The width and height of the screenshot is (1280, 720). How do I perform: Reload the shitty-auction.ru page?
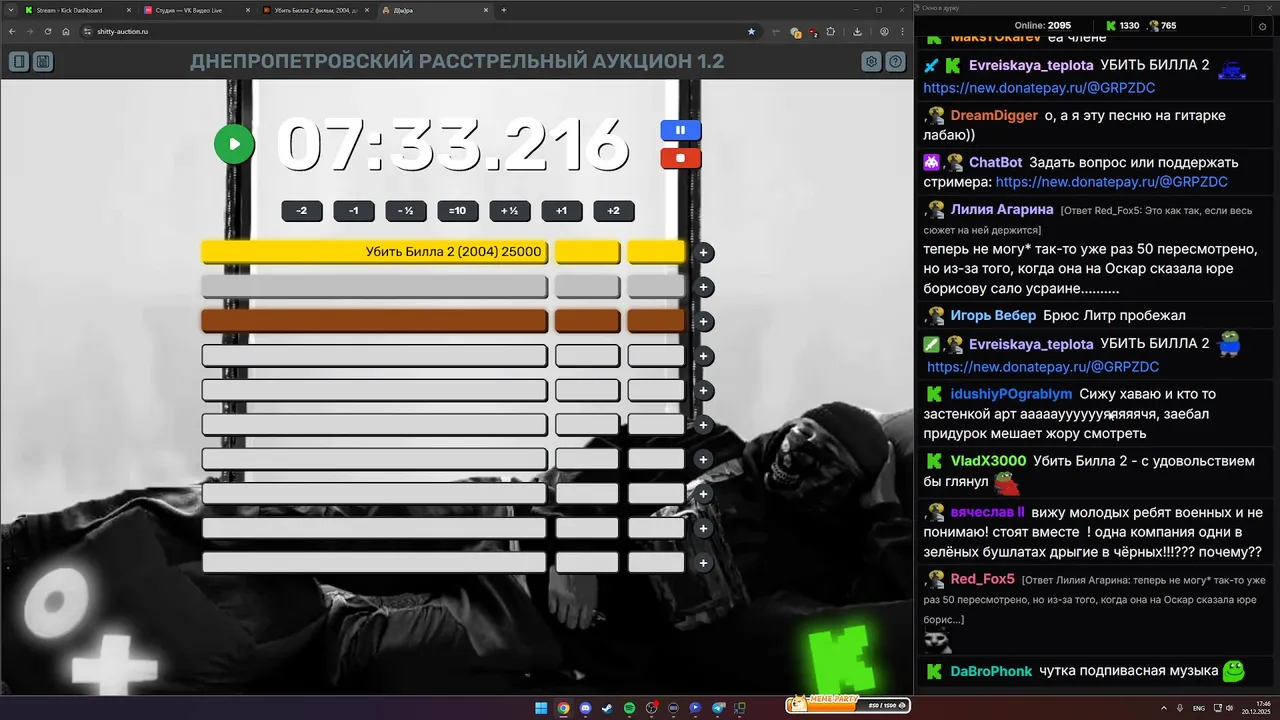pos(47,31)
